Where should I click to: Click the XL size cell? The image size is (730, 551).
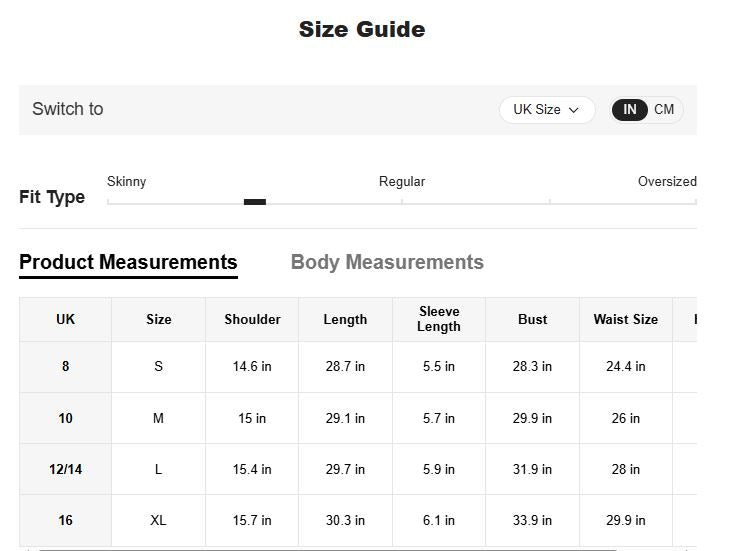pyautogui.click(x=158, y=520)
